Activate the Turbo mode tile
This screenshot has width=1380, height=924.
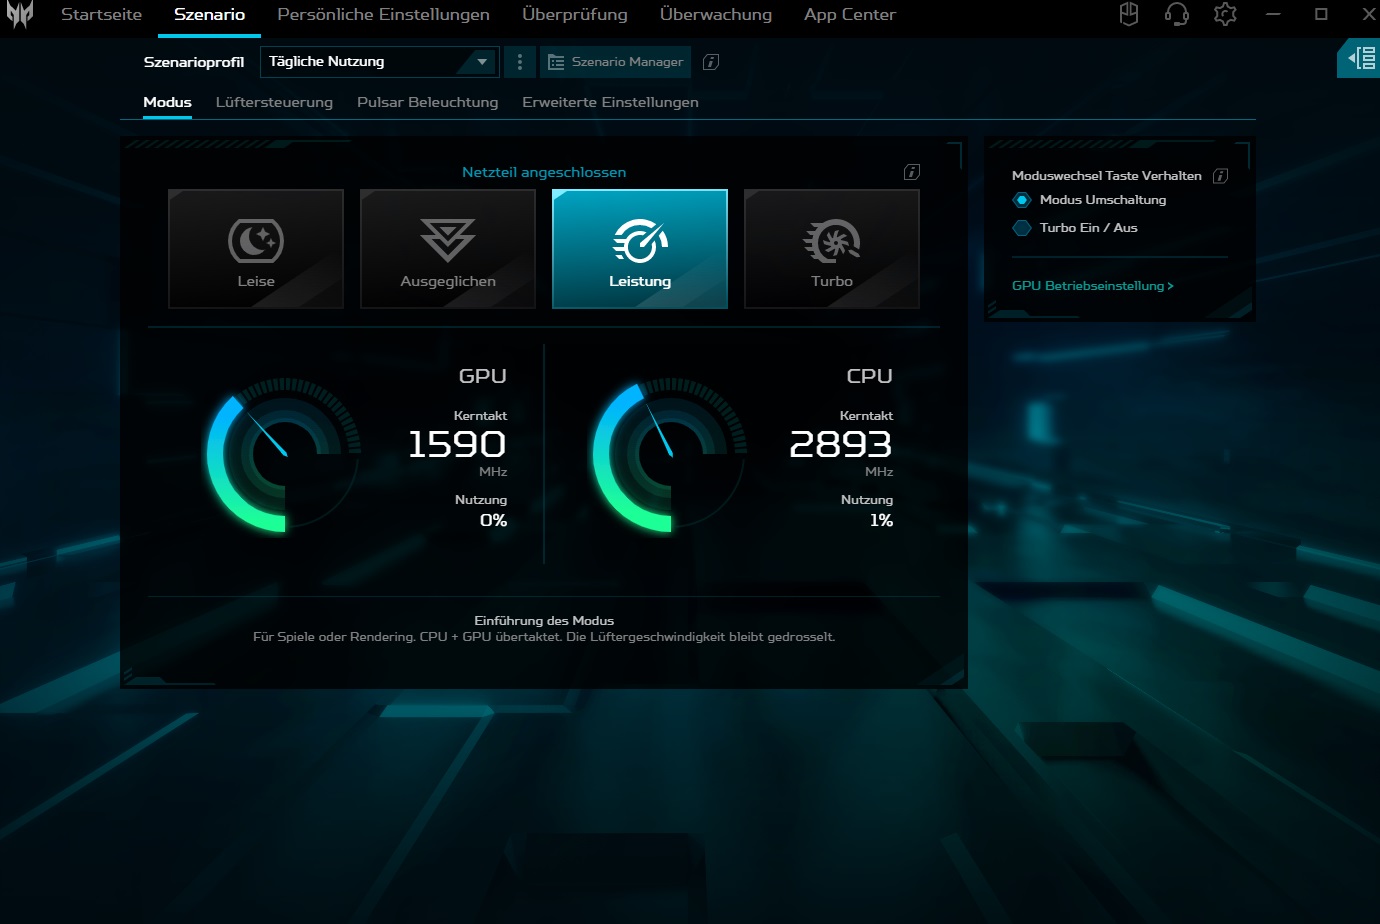click(832, 249)
